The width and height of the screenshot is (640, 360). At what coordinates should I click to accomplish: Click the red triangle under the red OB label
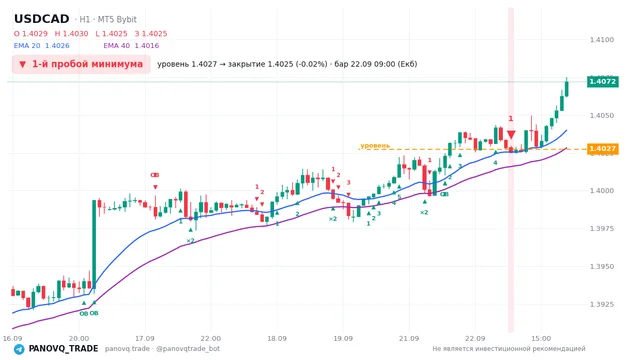point(155,187)
